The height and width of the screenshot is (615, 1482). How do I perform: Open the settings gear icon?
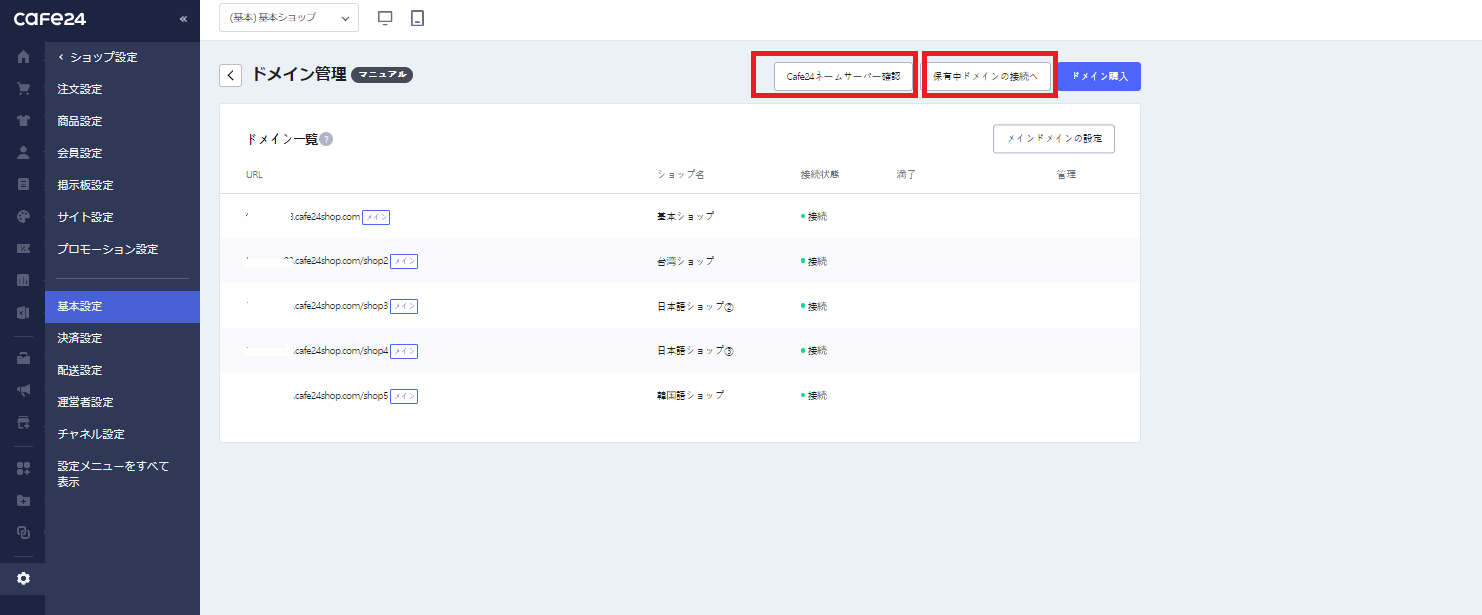click(x=23, y=579)
